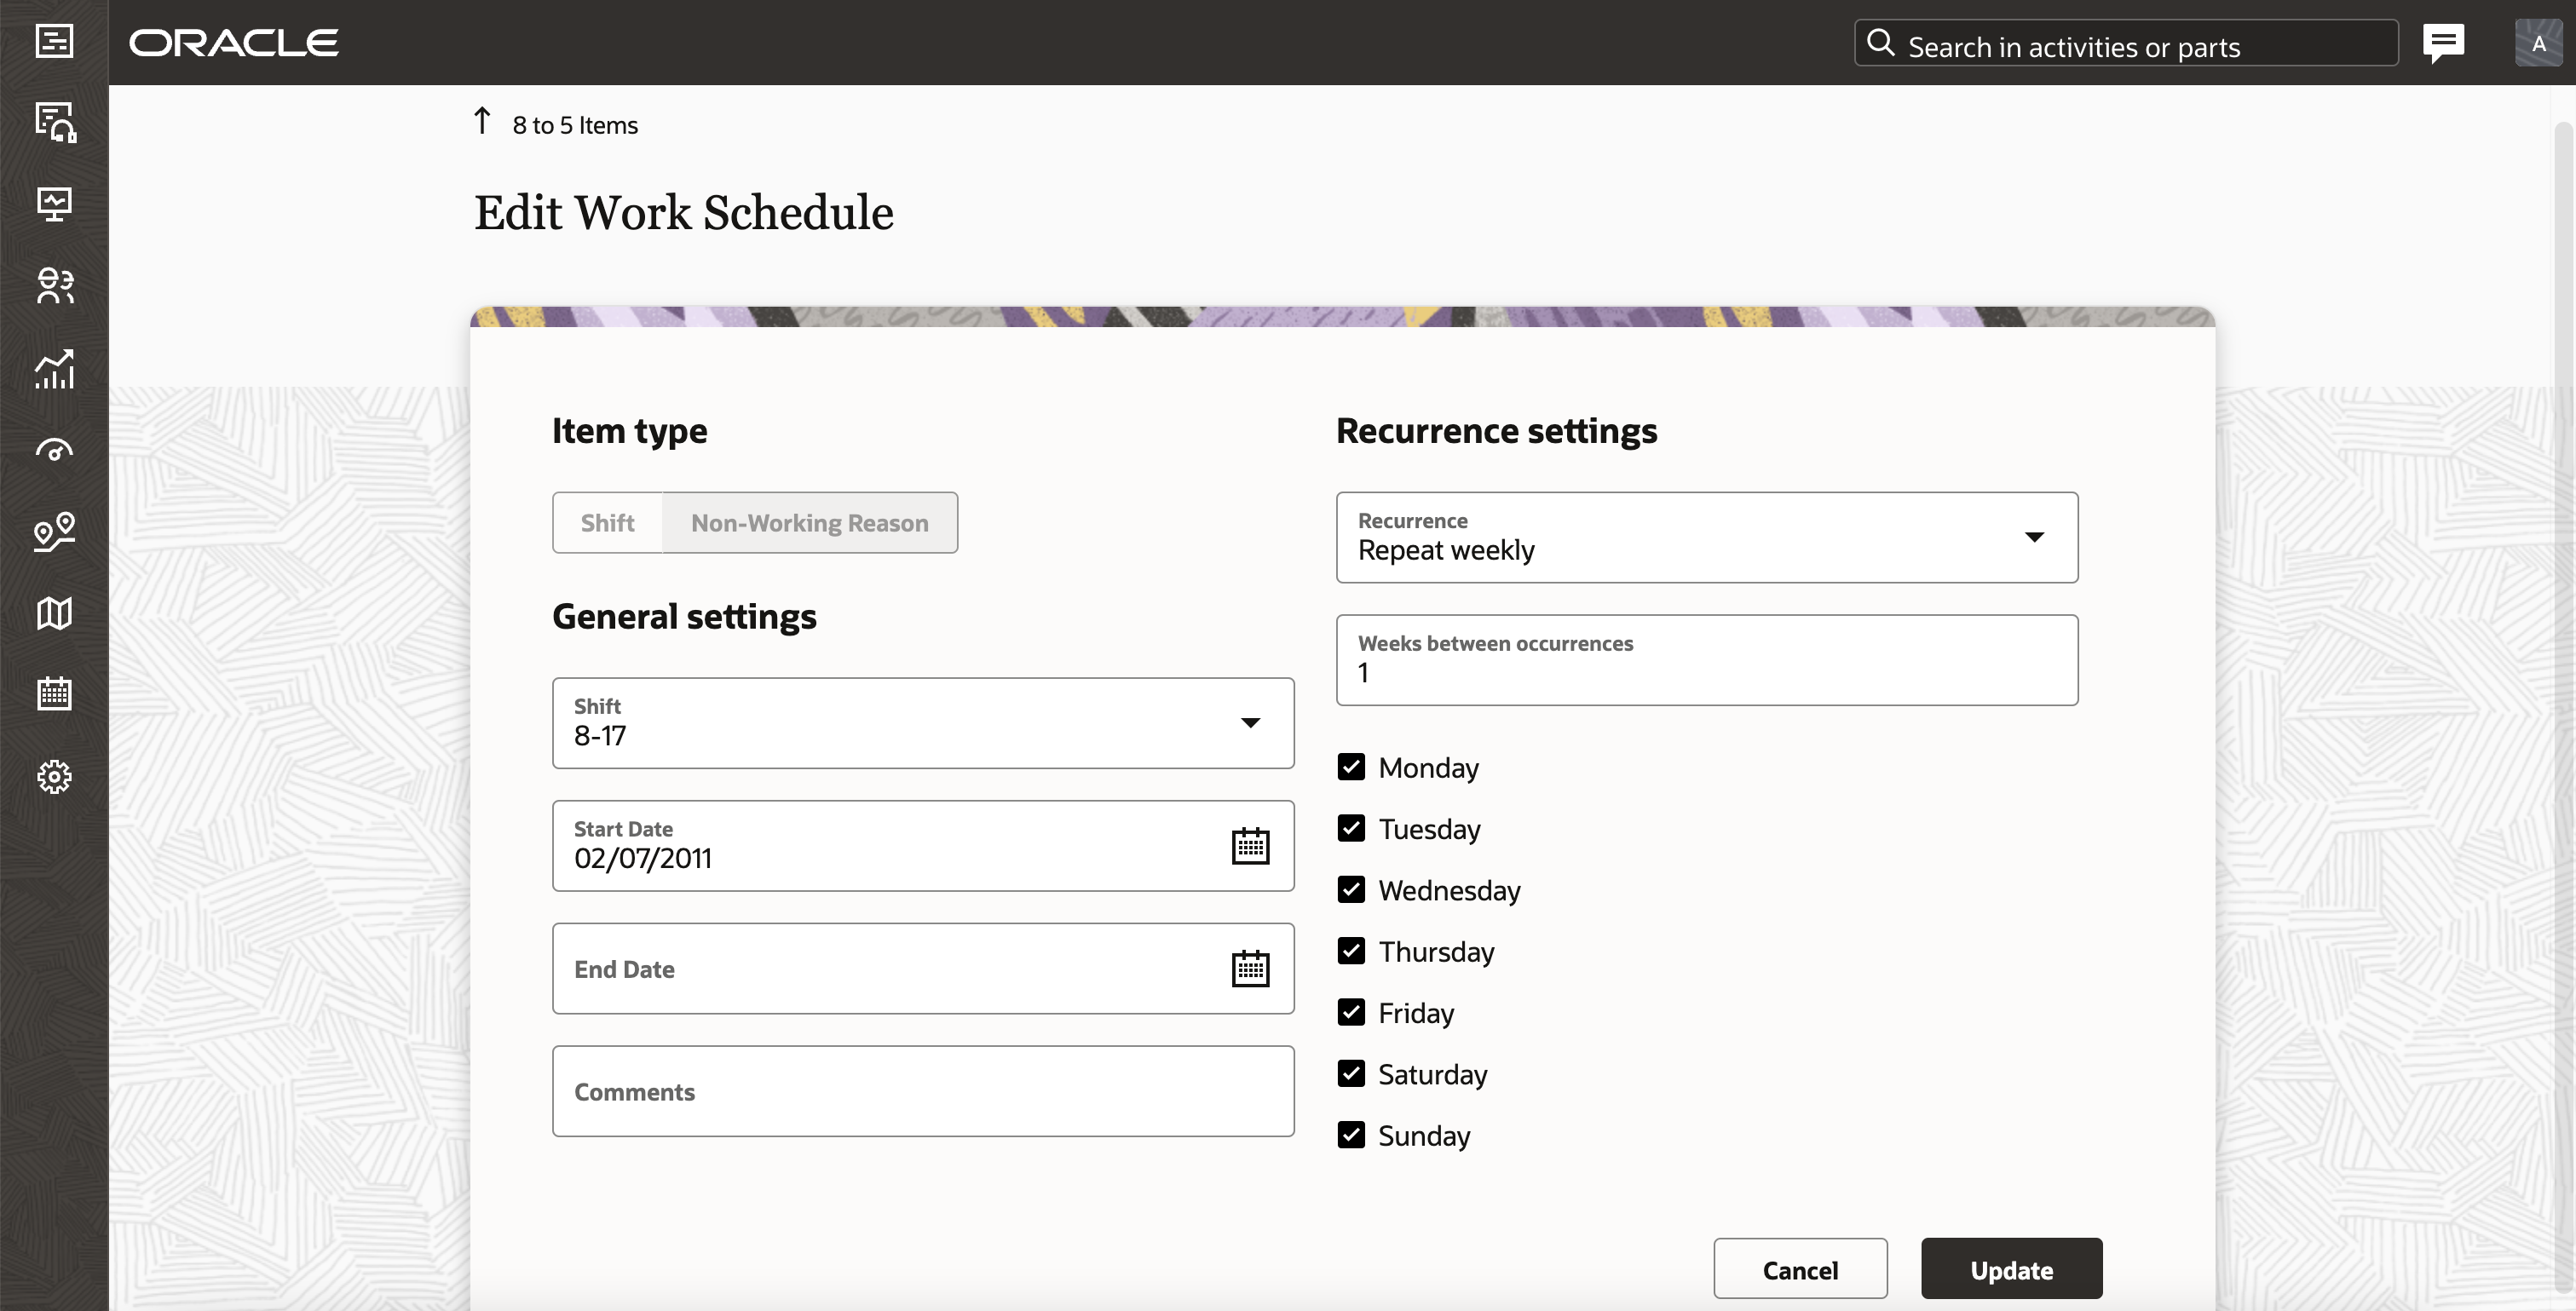Click the Comments text field

(922, 1091)
